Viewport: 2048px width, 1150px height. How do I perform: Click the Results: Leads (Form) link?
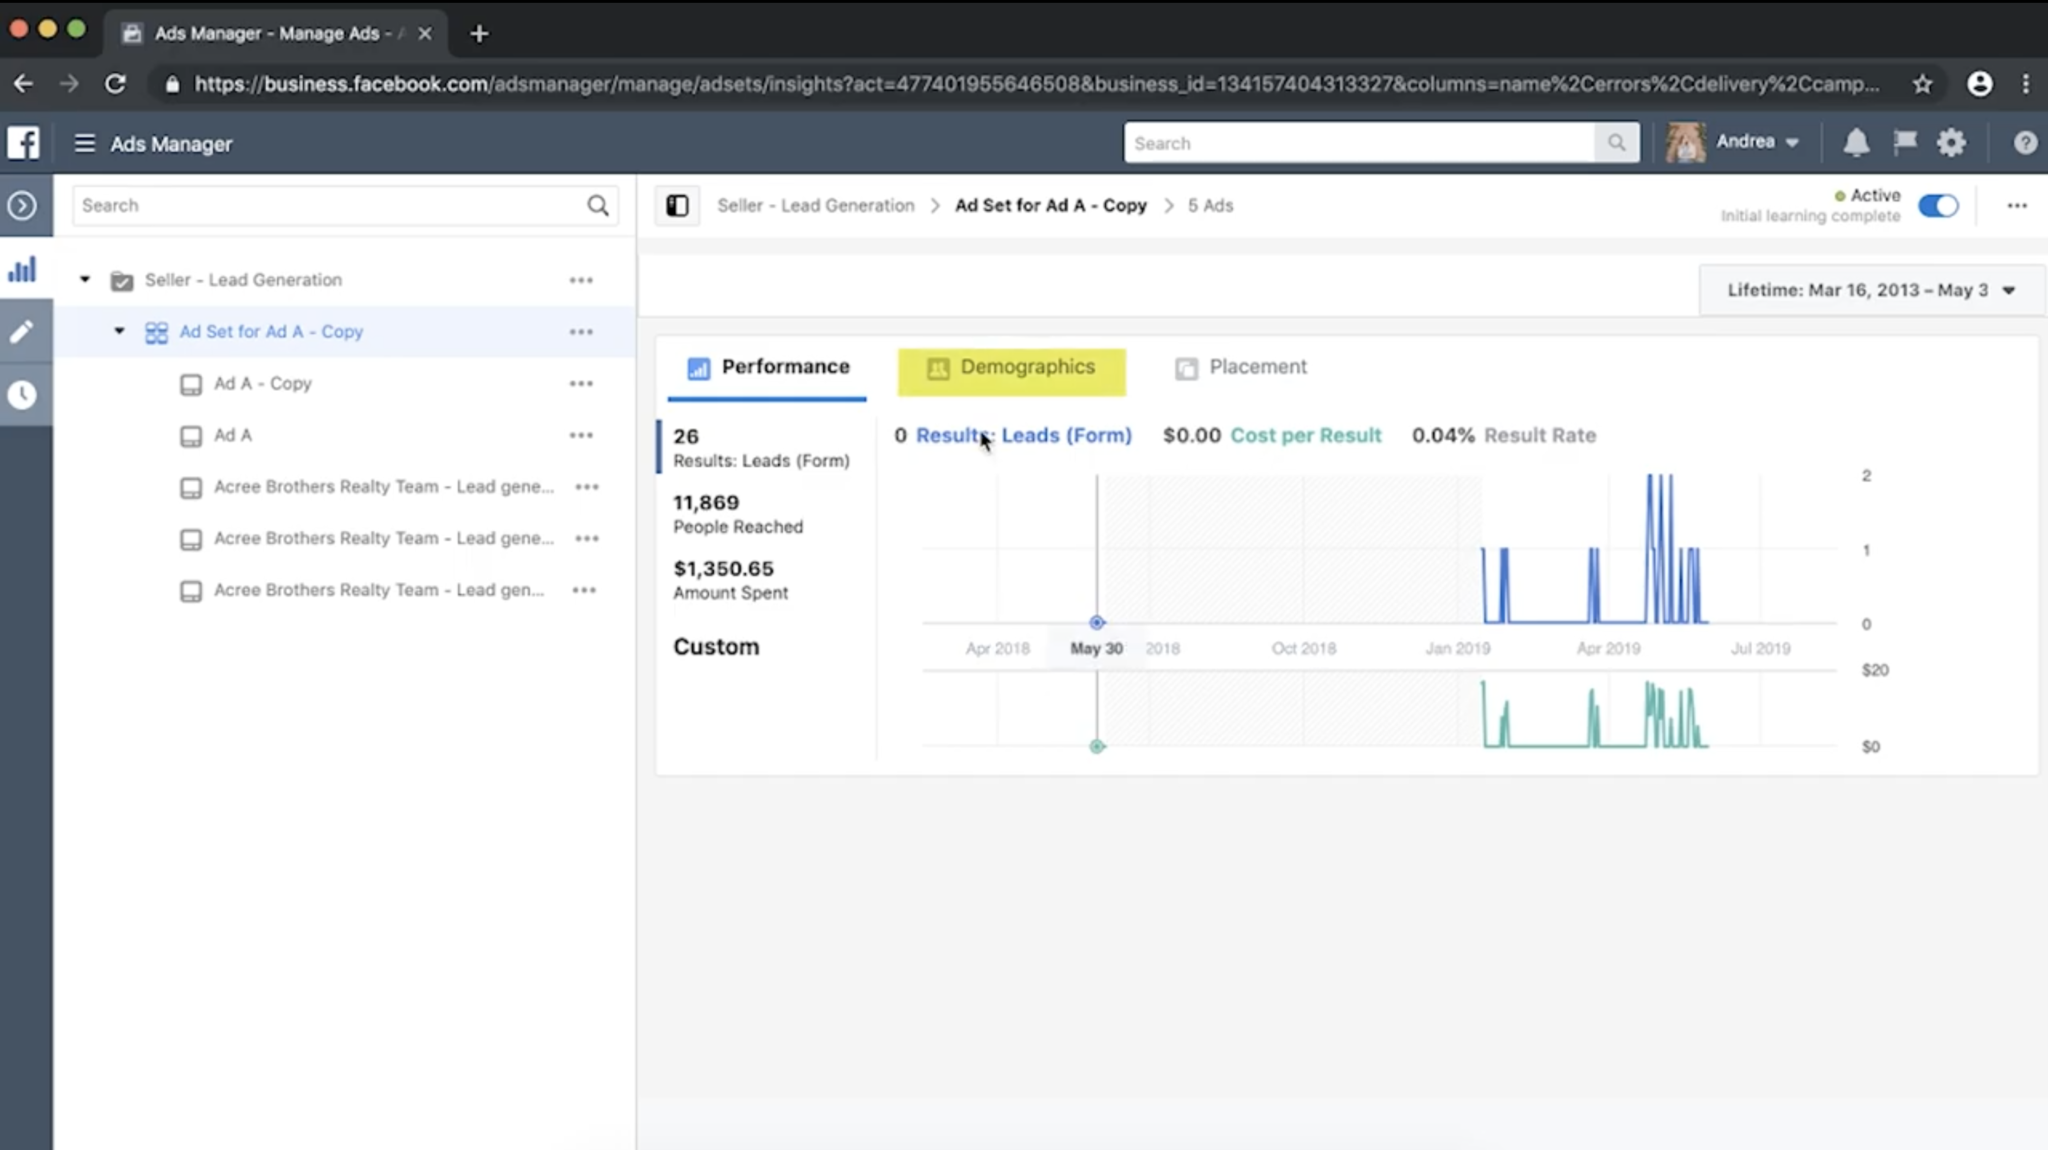pos(1023,435)
